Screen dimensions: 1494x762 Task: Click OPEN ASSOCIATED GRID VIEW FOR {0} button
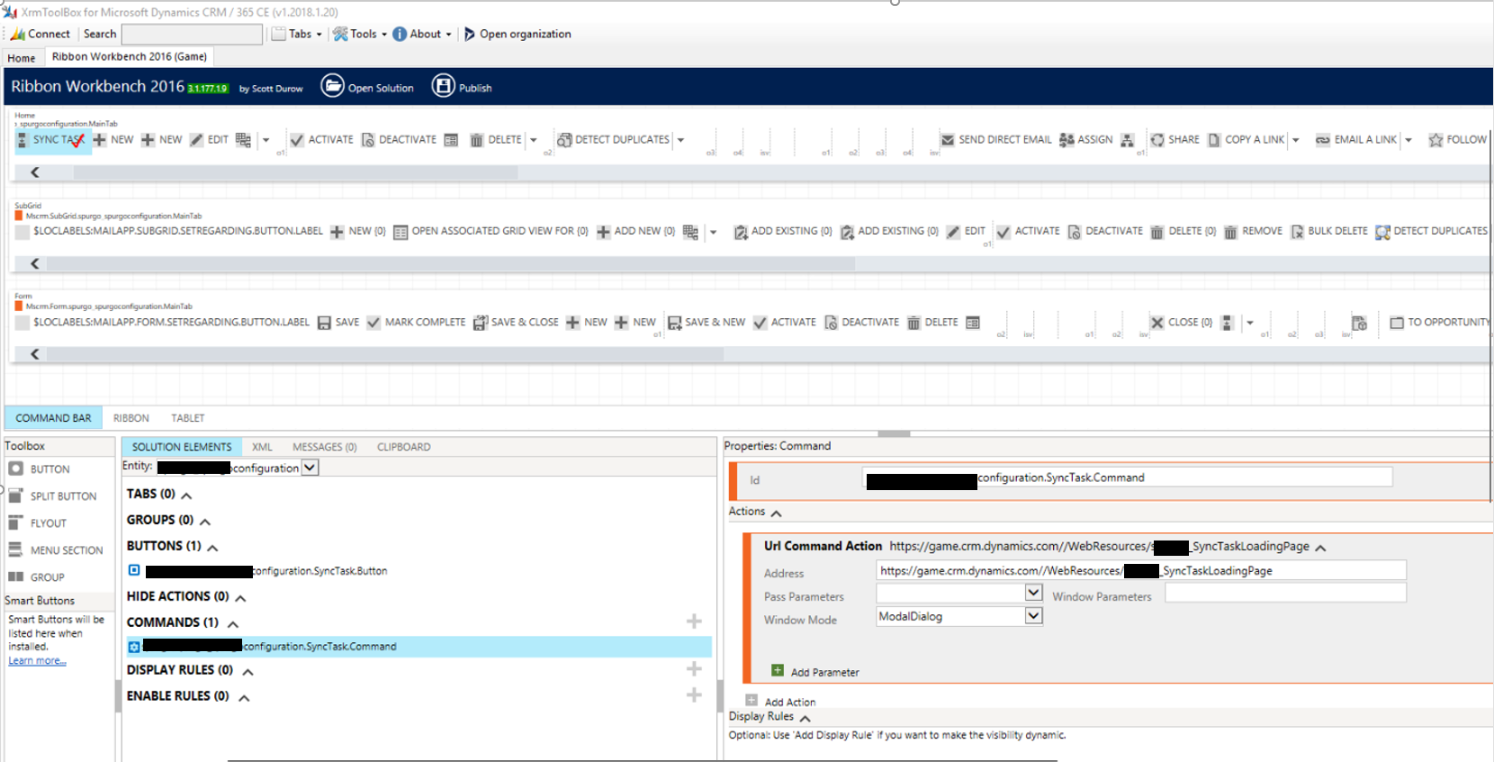tap(490, 231)
